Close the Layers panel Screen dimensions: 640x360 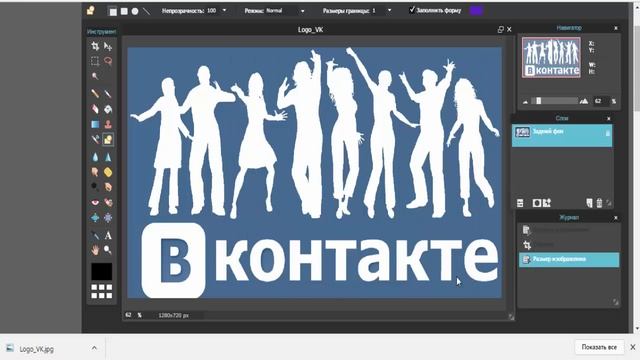point(609,119)
